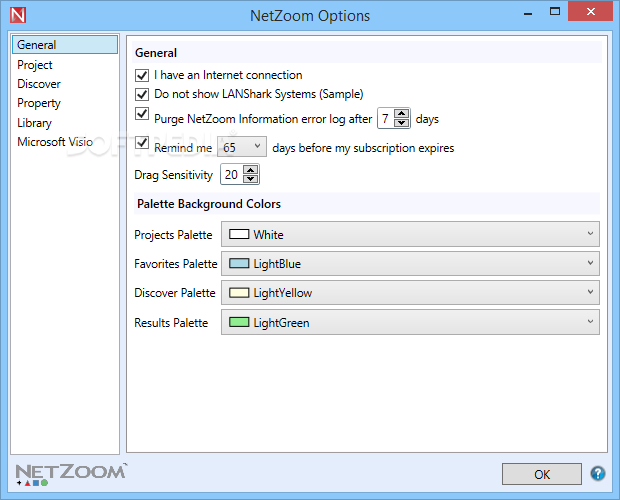Viewport: 620px width, 500px height.
Task: Switch to the Project options category
Action: tap(35, 64)
